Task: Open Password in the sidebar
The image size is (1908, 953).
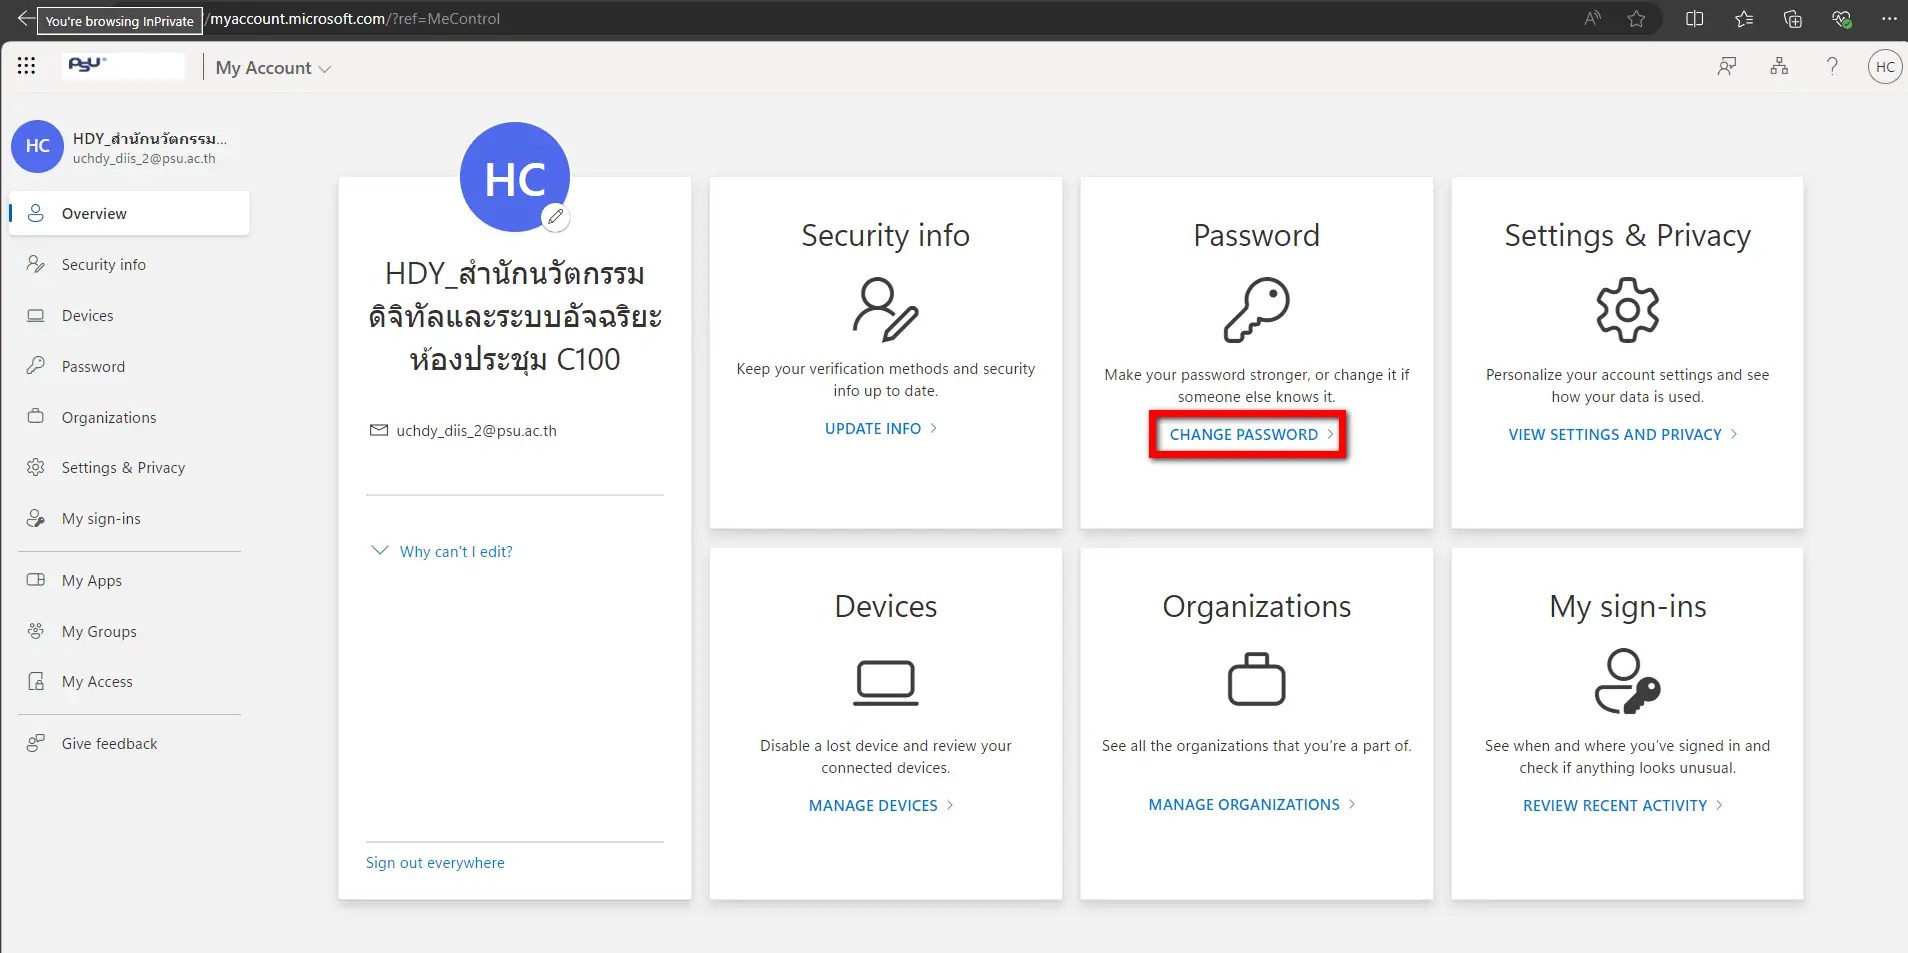Action: 129,366
